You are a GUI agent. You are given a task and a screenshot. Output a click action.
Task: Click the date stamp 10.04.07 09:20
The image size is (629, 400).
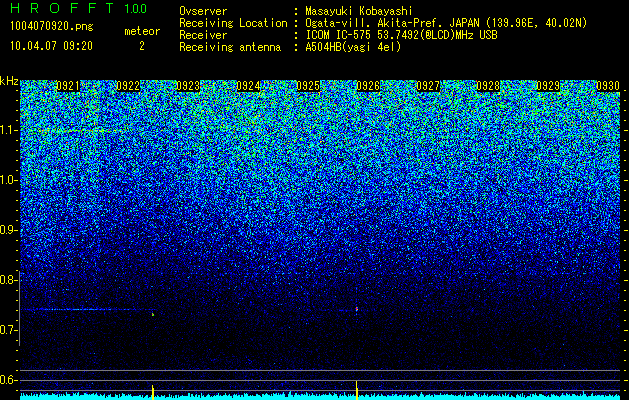(51, 46)
